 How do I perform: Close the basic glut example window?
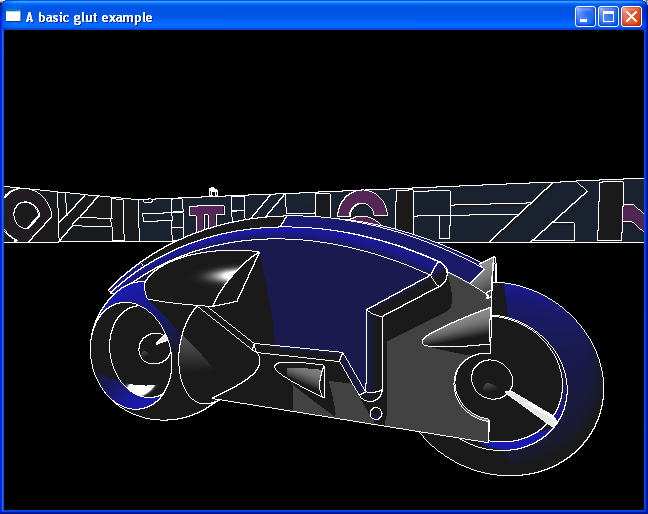[x=631, y=17]
